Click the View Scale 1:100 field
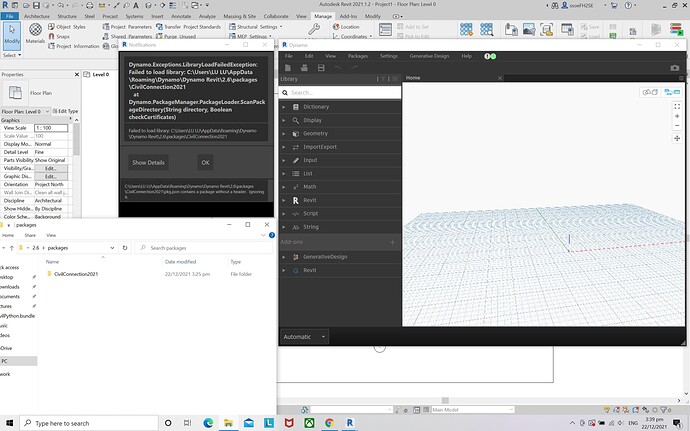Viewport: 690px width, 431px height. click(51, 128)
